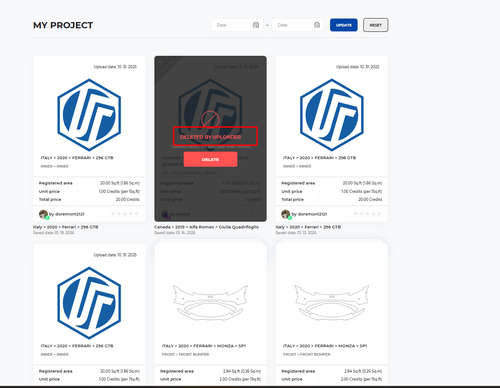
Task: Click the 'Italy > 2020 > Ferrari > 296 GTB' title above saved date 01.19.2026
Action: tap(65, 227)
